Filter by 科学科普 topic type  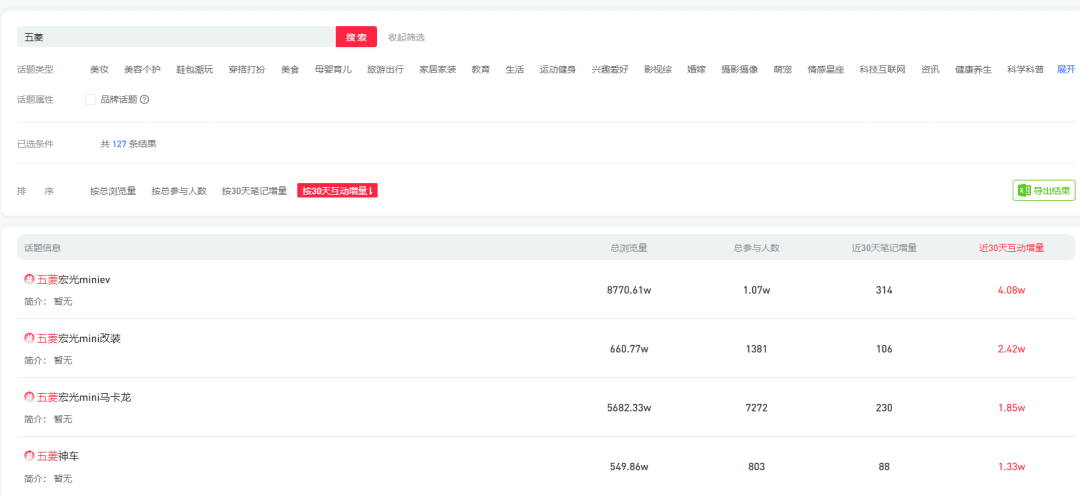(1026, 70)
